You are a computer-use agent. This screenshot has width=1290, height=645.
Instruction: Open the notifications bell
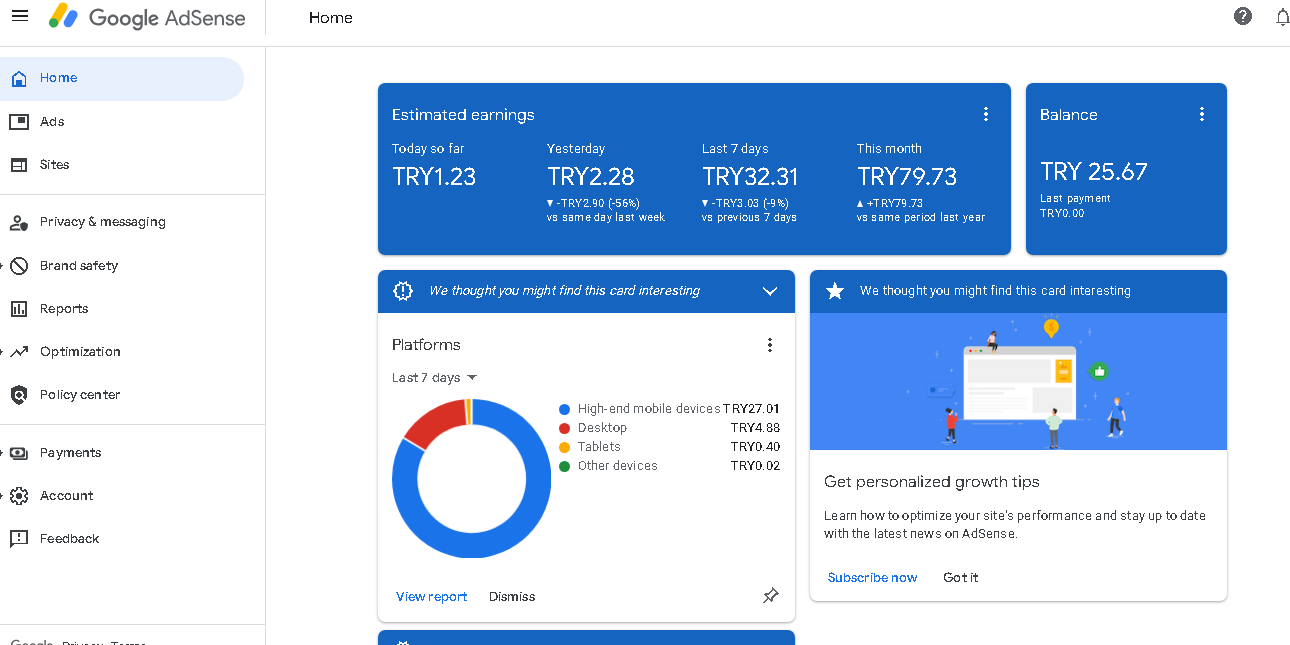(x=1282, y=17)
